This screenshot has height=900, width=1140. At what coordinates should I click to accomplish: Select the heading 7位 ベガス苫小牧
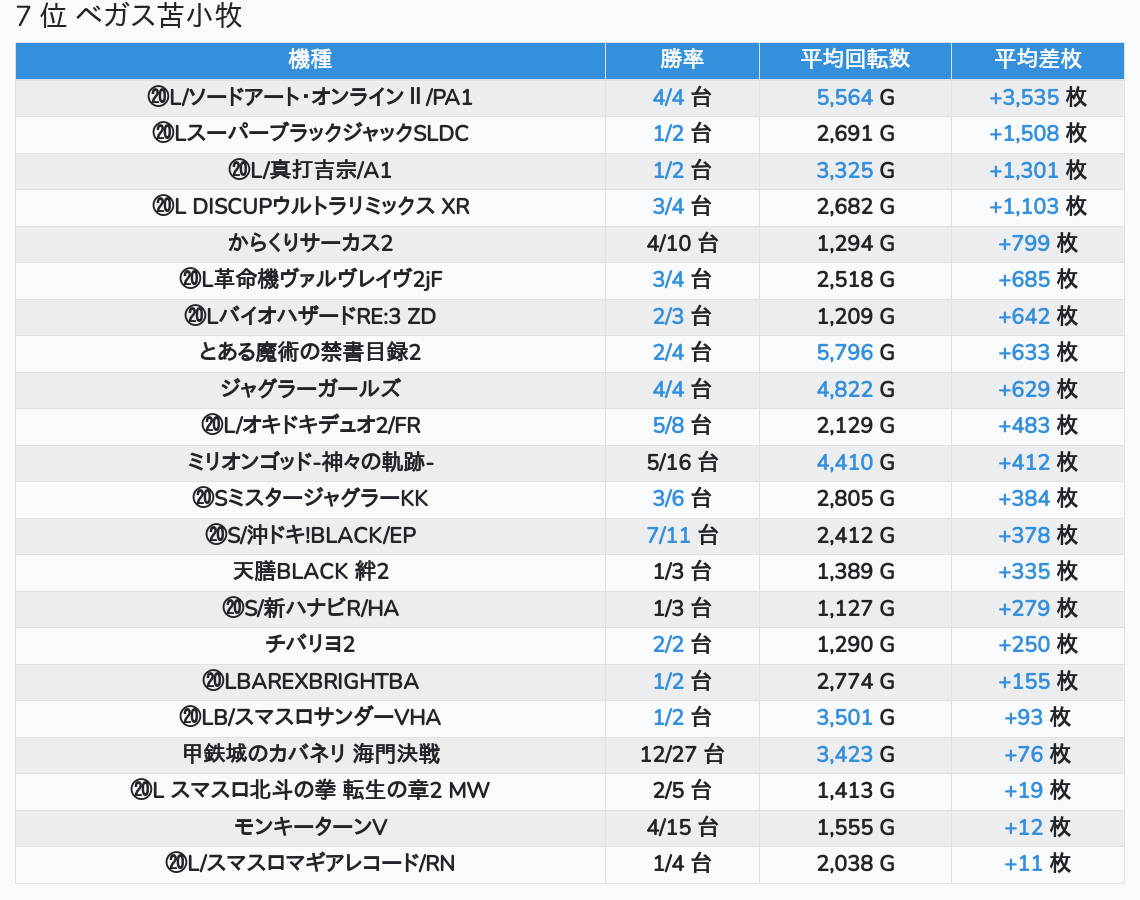[x=129, y=16]
